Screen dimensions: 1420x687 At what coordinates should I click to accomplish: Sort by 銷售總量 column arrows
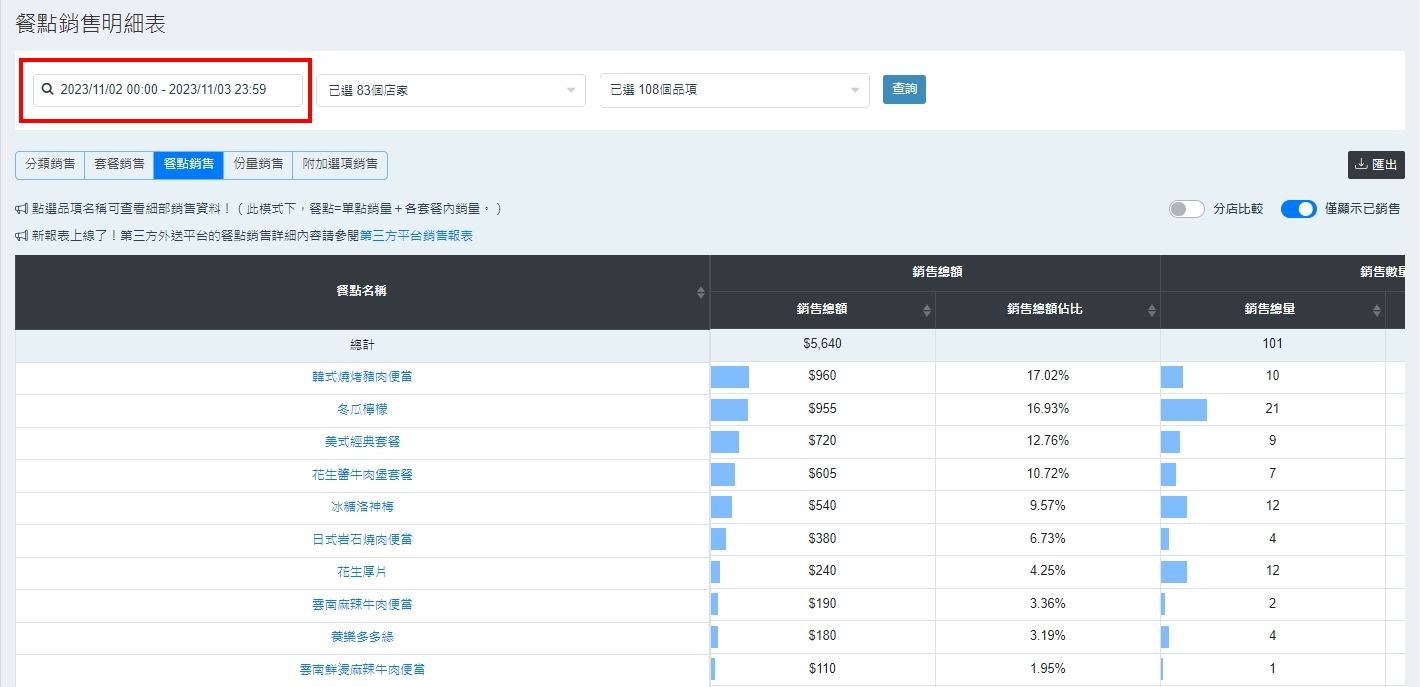tap(1376, 310)
